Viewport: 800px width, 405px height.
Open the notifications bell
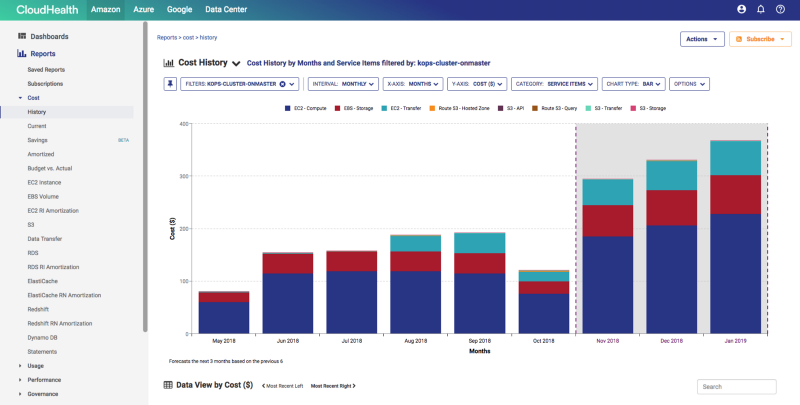761,9
